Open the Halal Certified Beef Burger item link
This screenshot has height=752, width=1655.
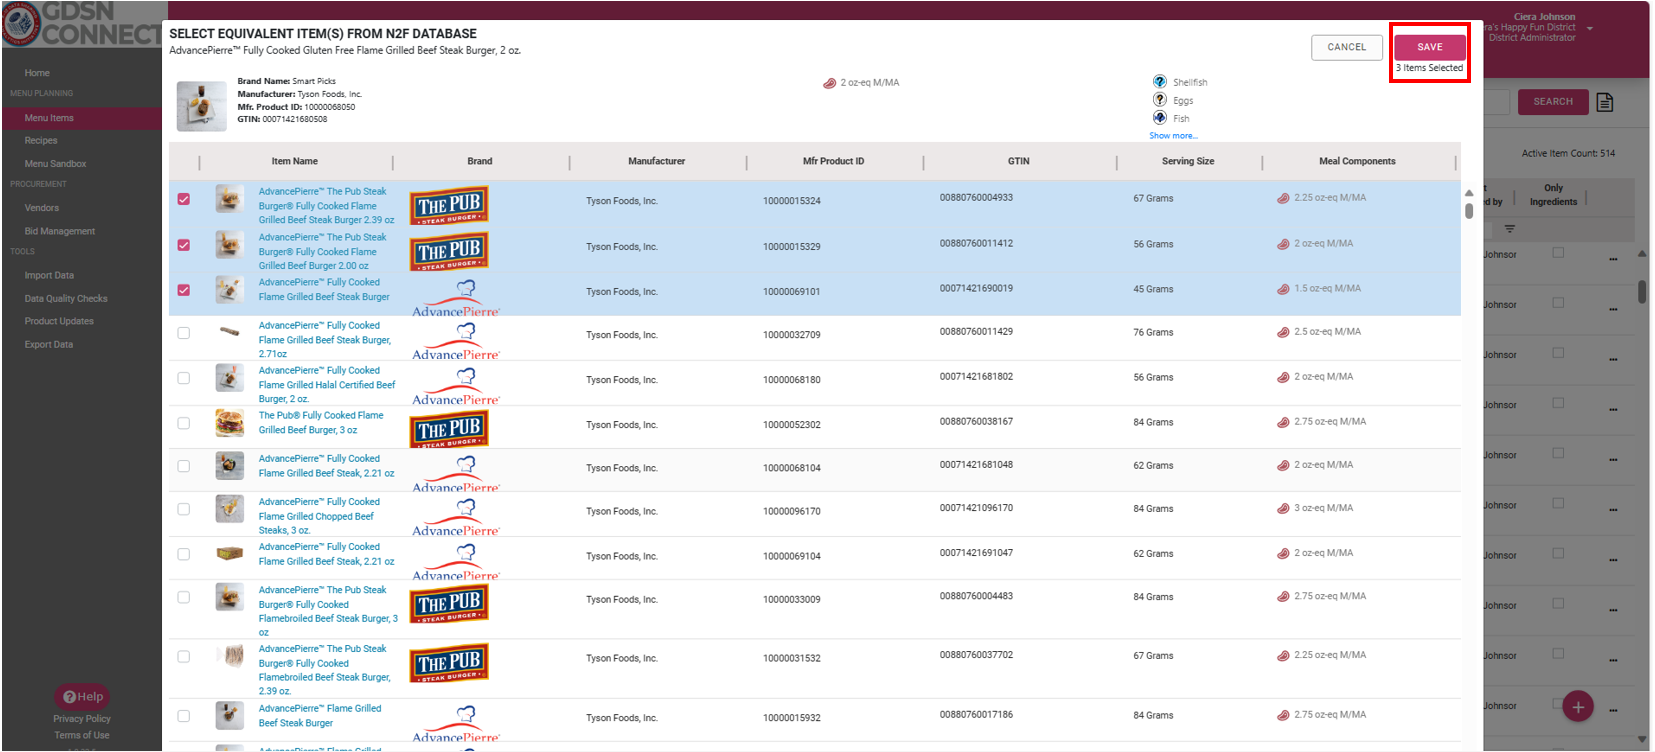point(327,385)
